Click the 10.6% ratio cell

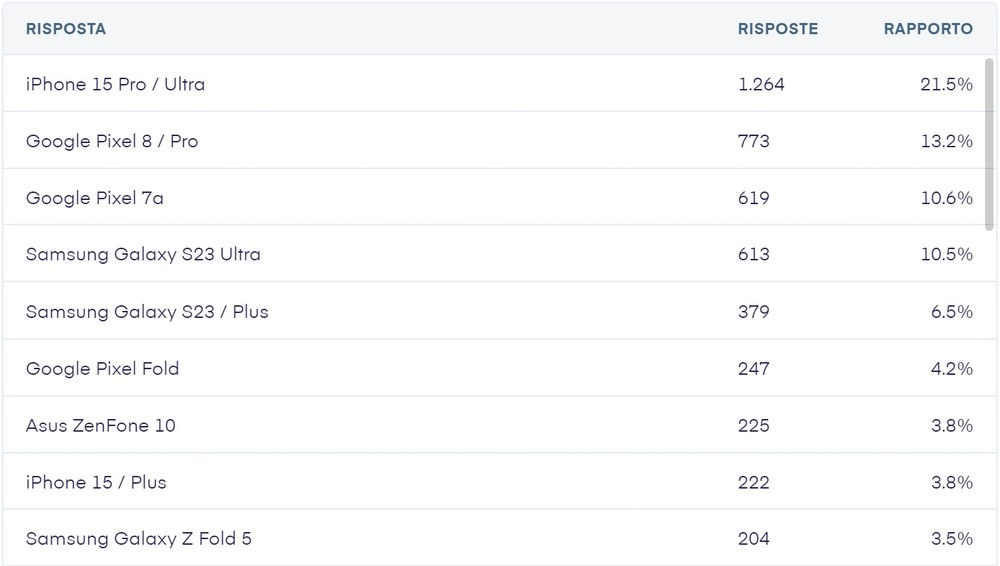point(946,199)
